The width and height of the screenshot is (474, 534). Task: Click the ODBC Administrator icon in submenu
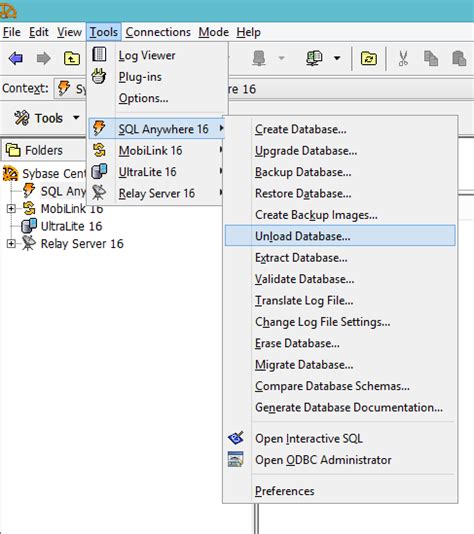tap(236, 459)
